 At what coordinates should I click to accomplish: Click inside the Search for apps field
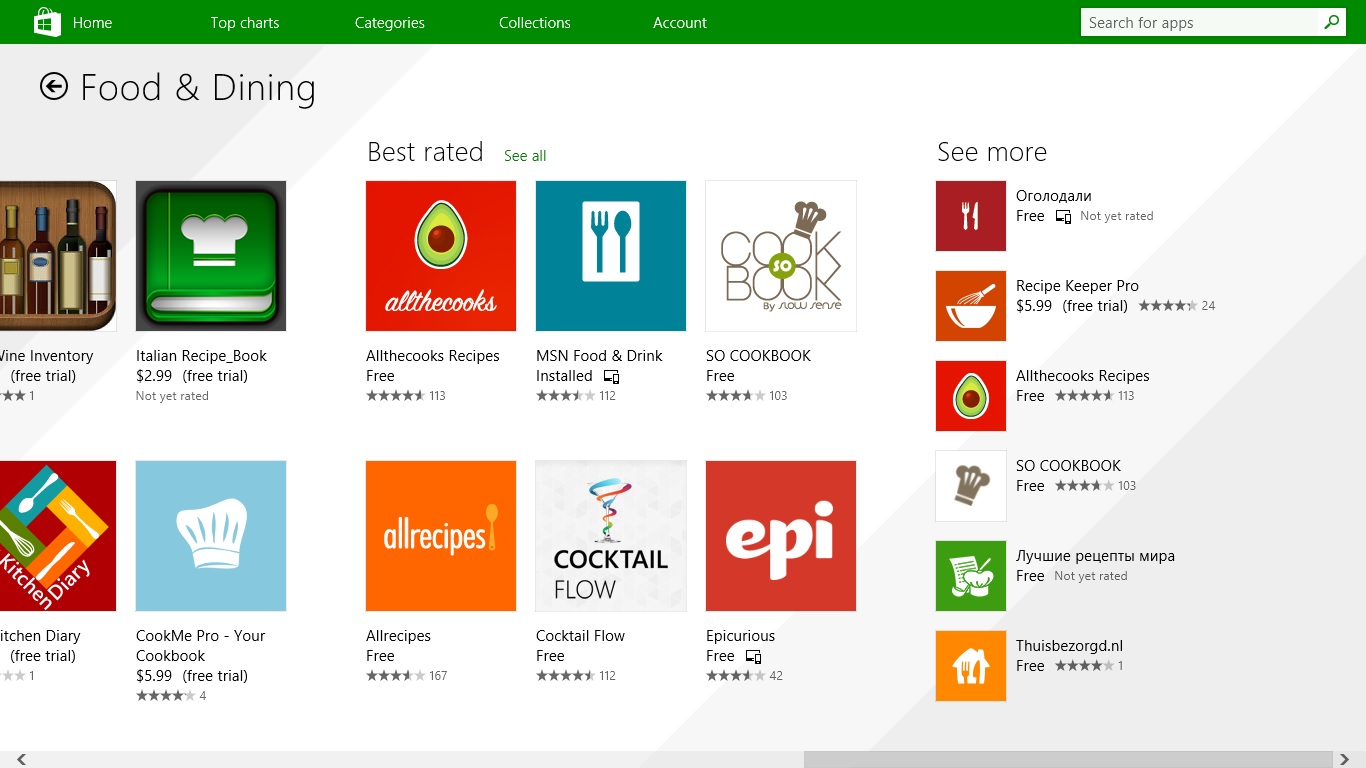click(1200, 22)
